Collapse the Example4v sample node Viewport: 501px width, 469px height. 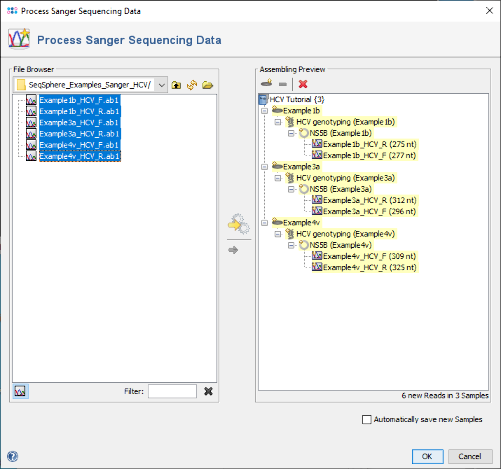264,223
